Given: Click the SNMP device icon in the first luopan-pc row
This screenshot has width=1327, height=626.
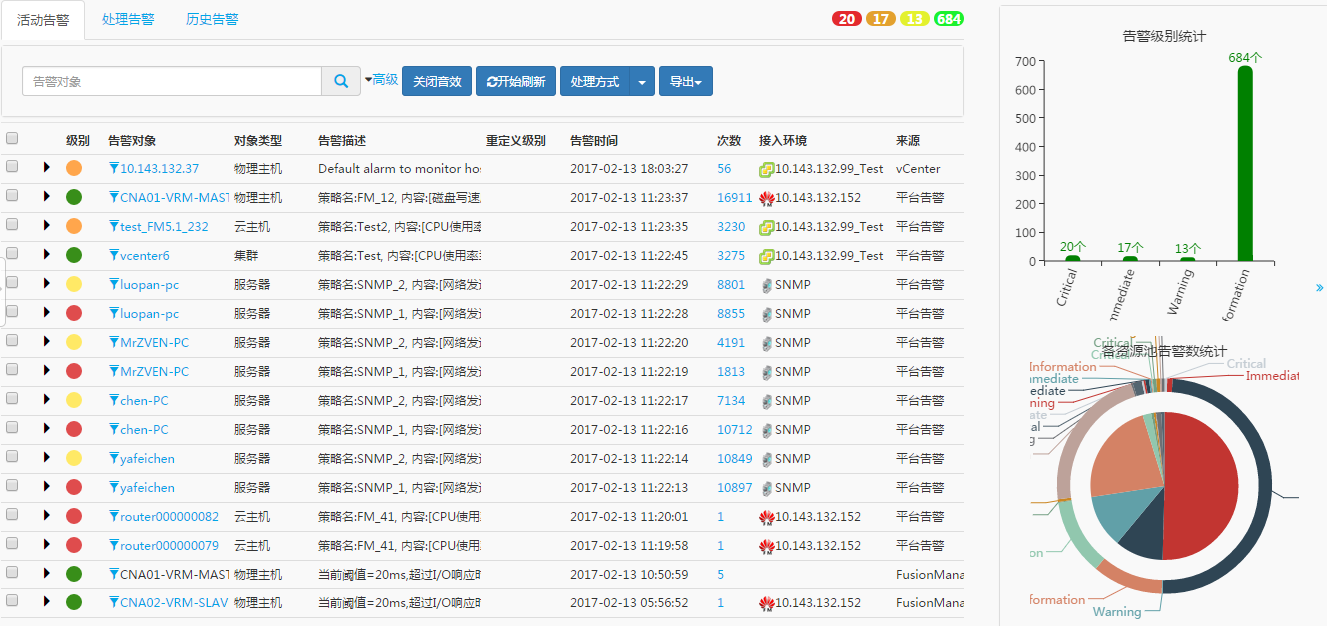Looking at the screenshot, I should (x=767, y=285).
